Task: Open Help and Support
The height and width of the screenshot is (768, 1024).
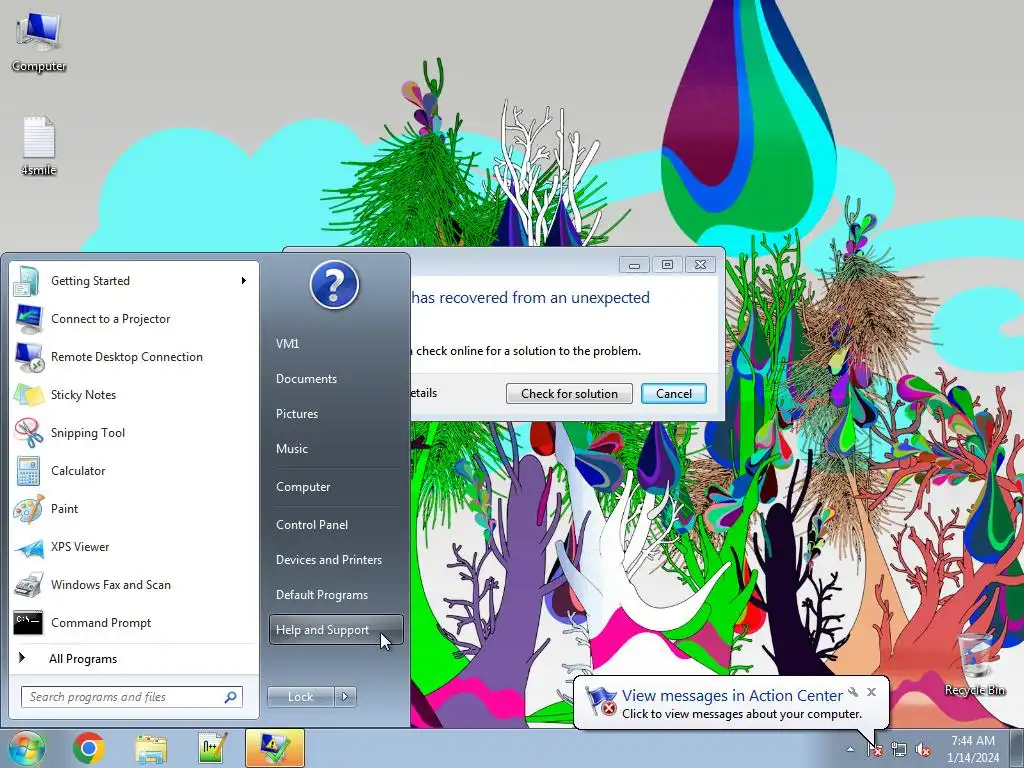Action: tap(336, 630)
